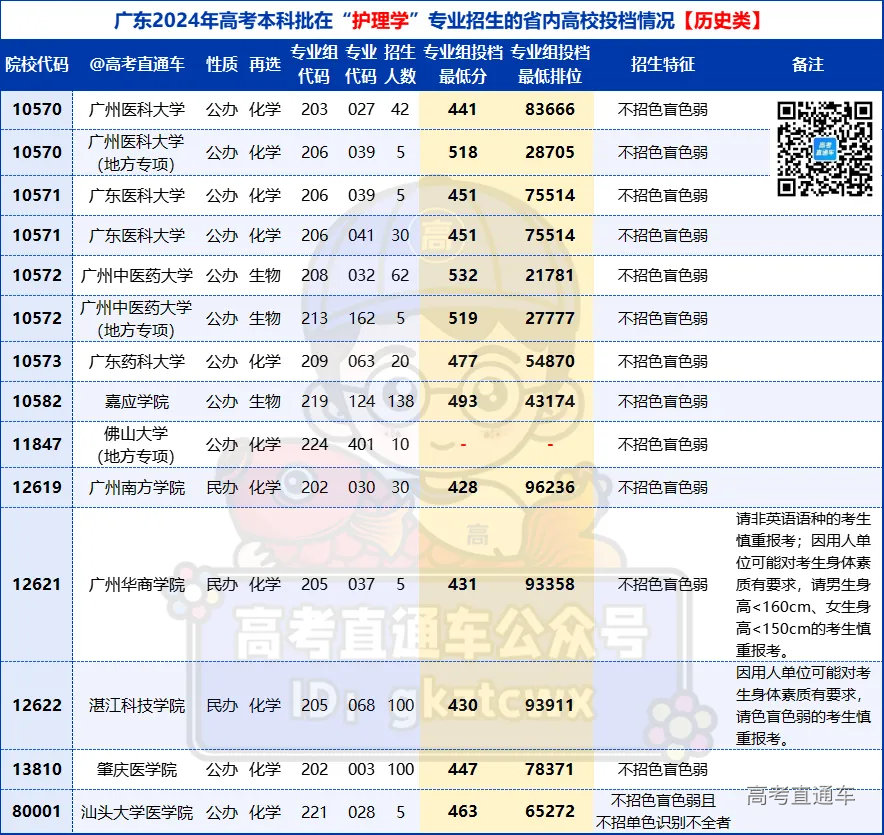Click the remark text for 广州华商学院

tap(805, 584)
